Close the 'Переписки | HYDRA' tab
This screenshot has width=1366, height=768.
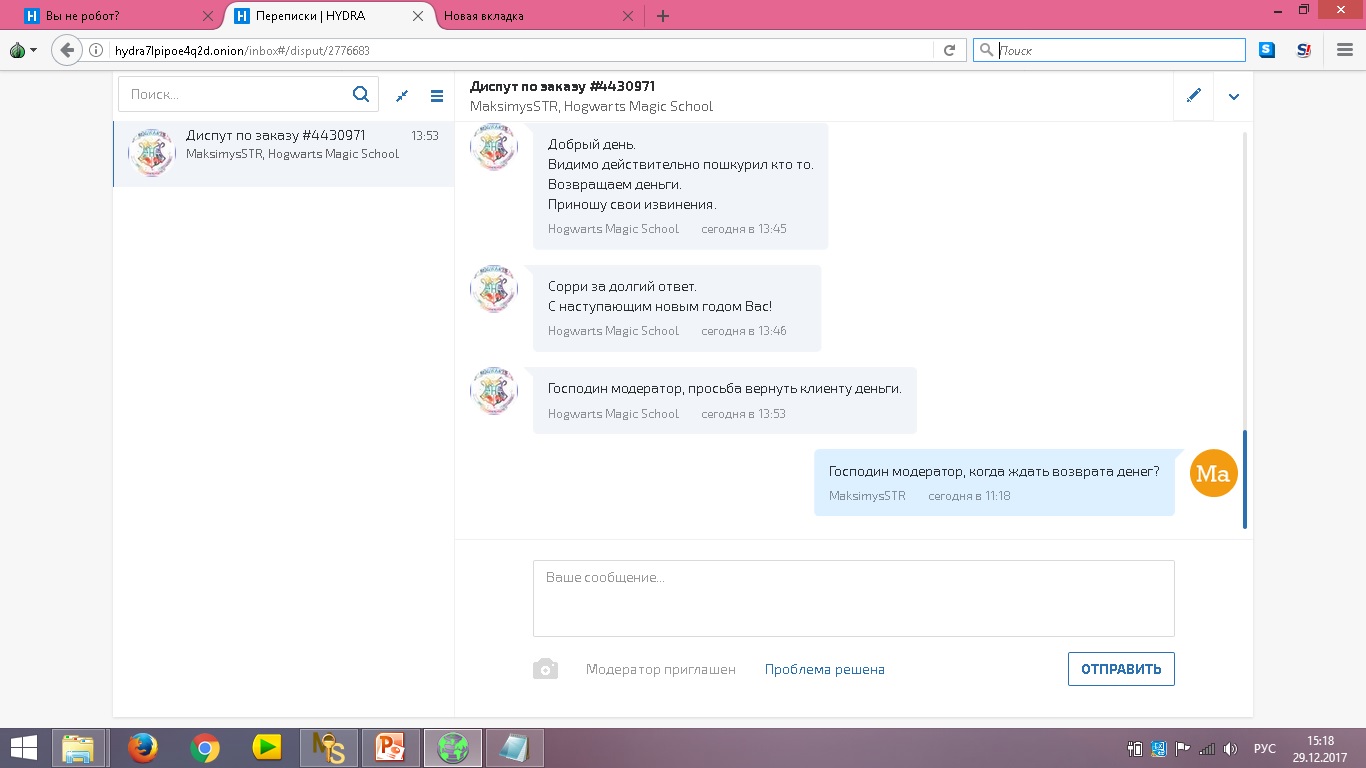418,16
